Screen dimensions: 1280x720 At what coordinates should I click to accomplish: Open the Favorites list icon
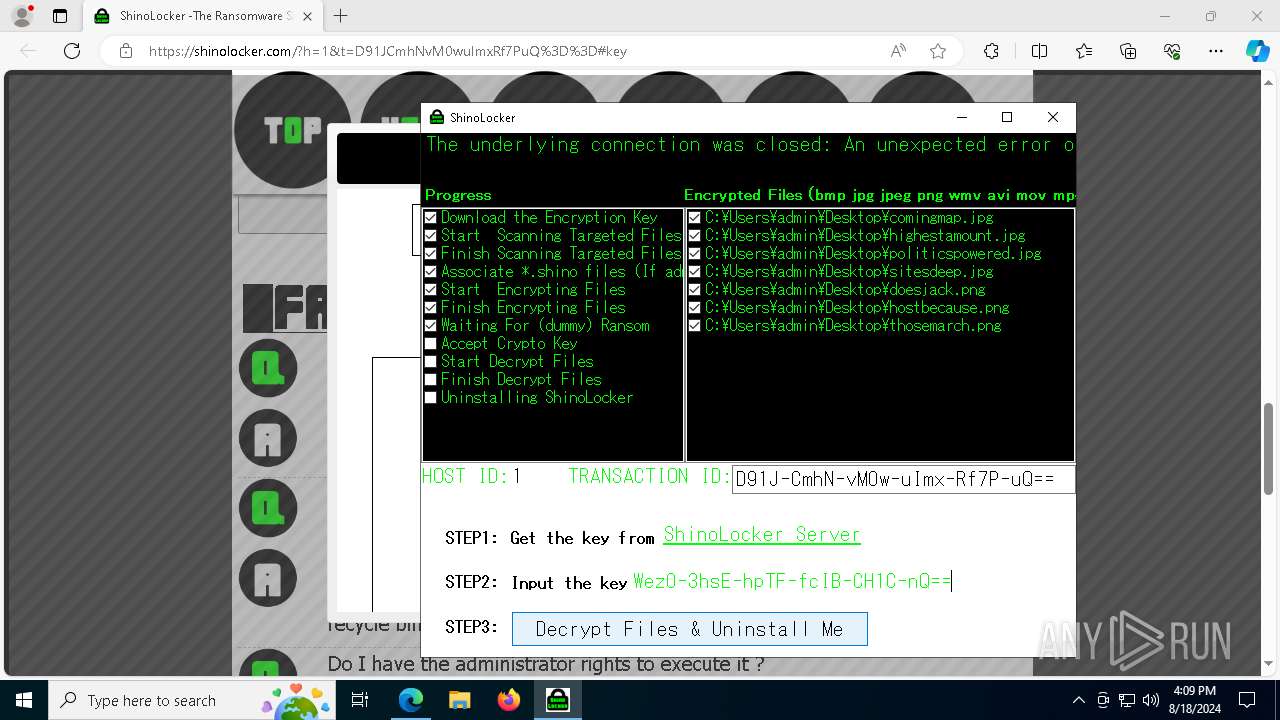[1084, 51]
